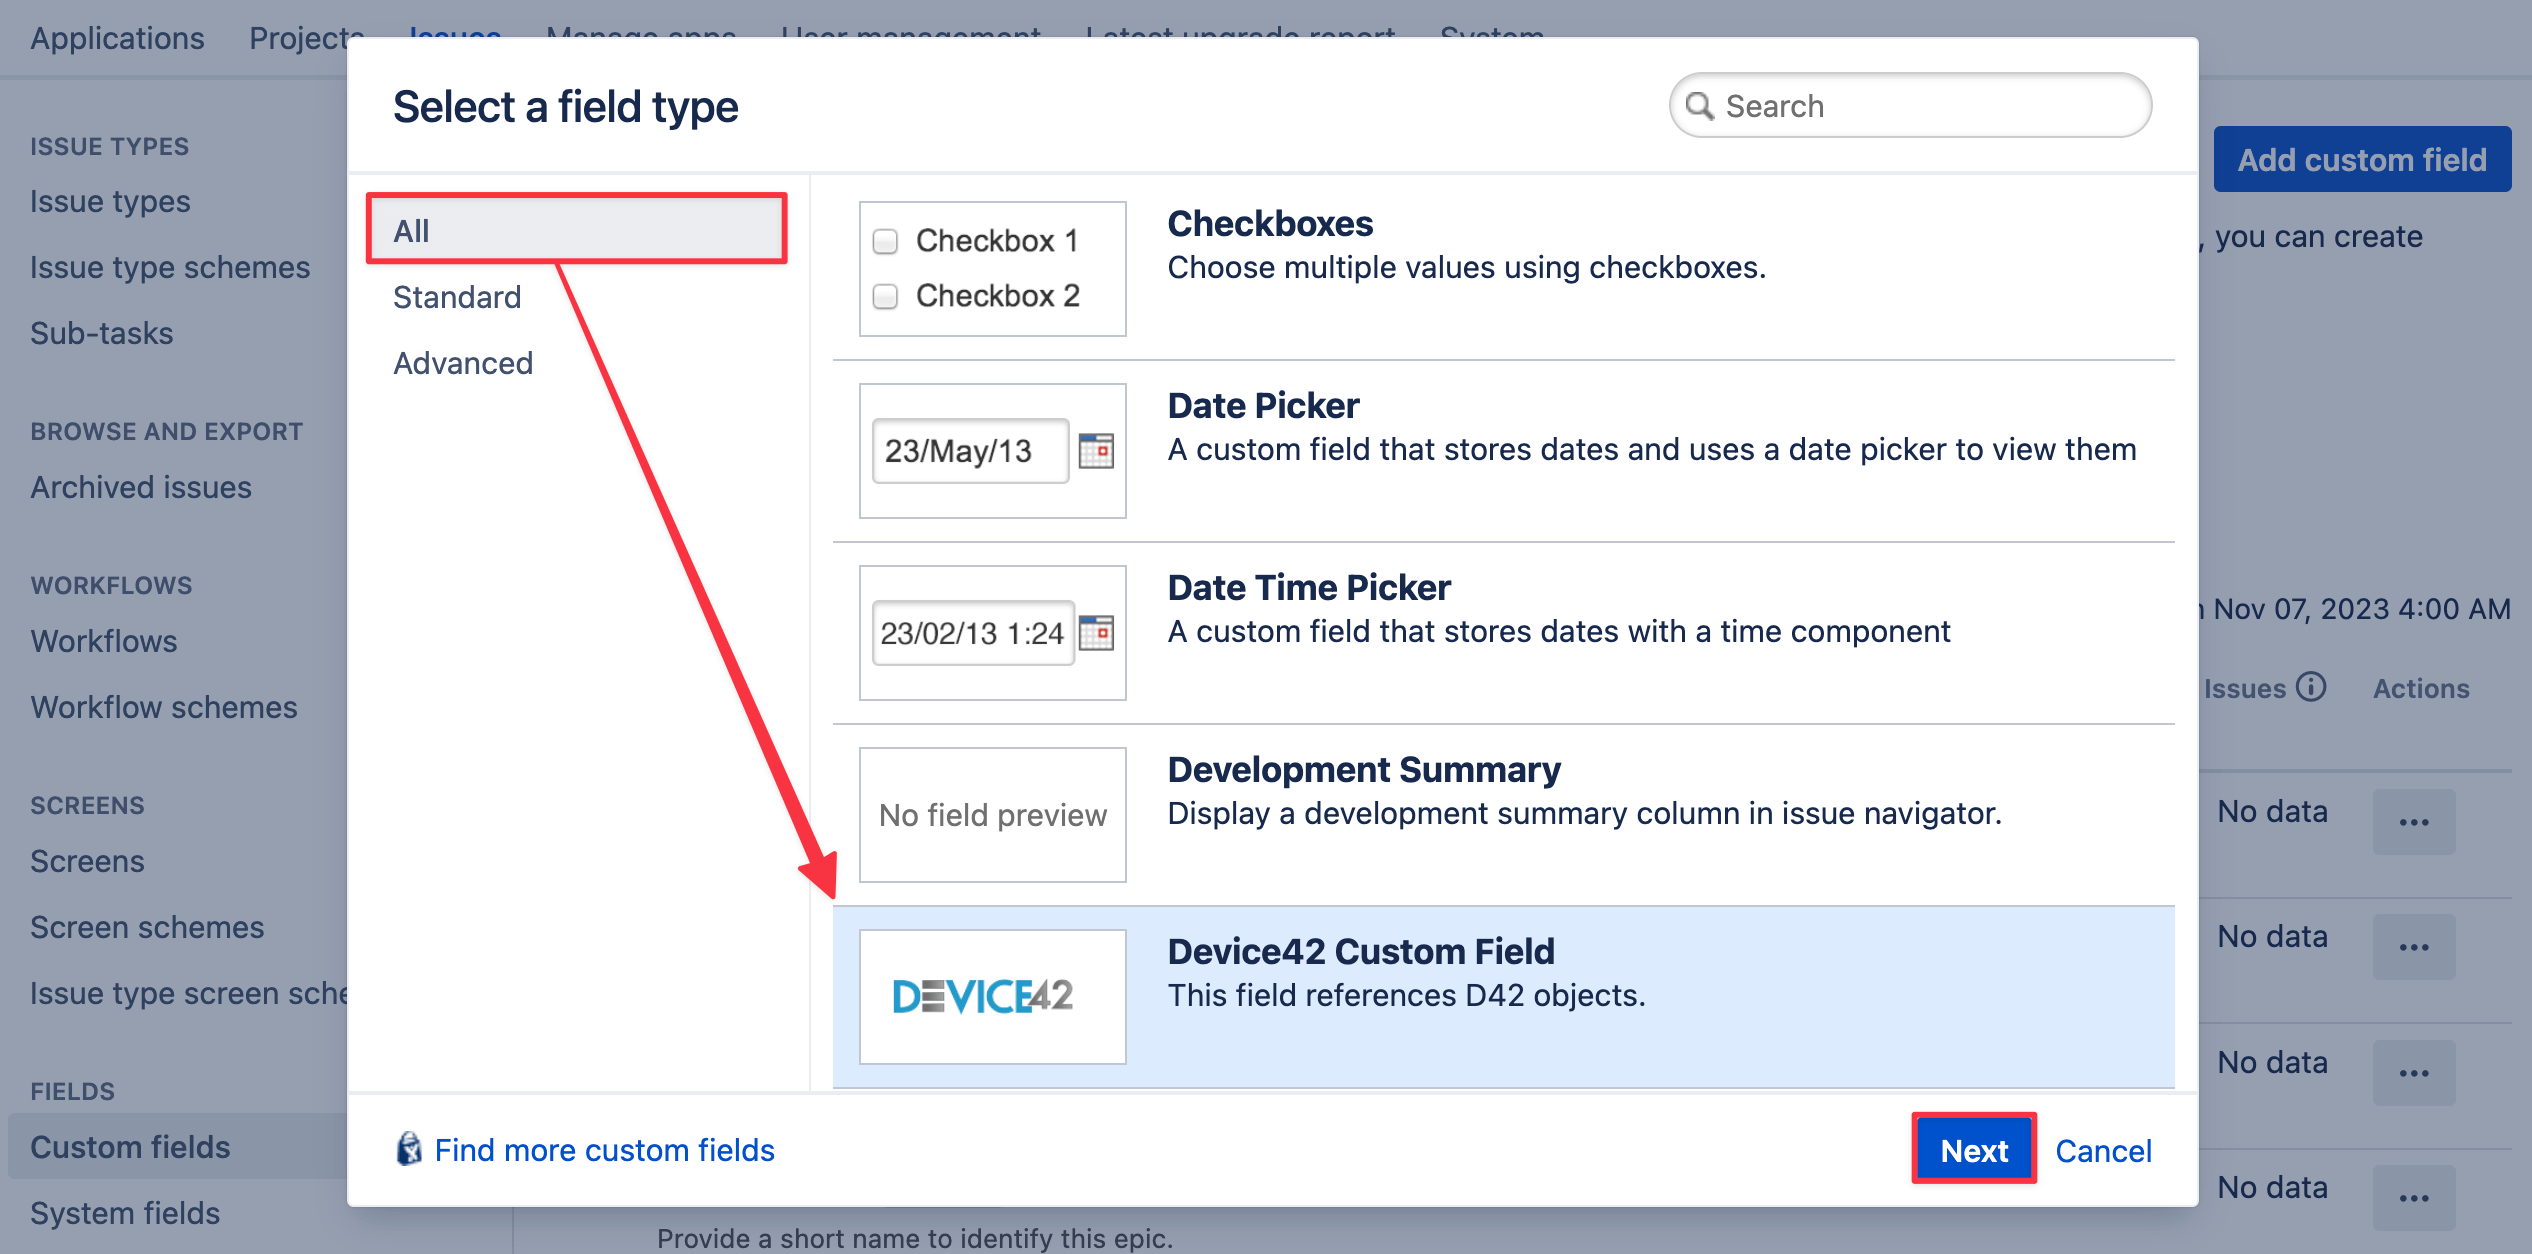
Task: Click the Add custom field button
Action: tap(2362, 158)
